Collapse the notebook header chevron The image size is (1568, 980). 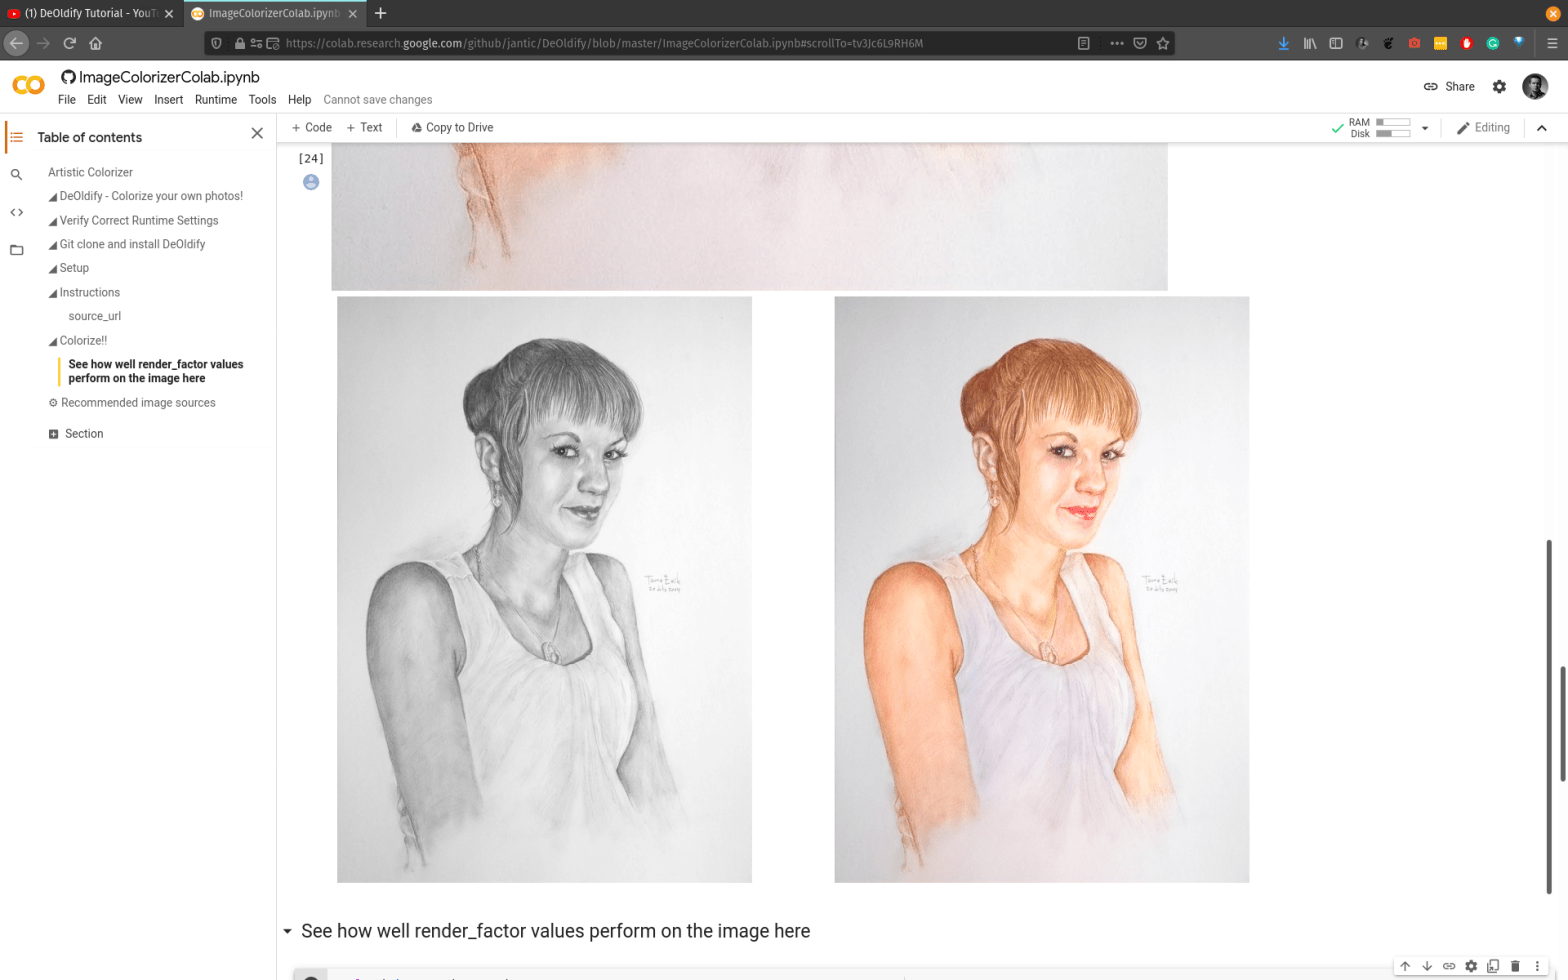[1541, 128]
